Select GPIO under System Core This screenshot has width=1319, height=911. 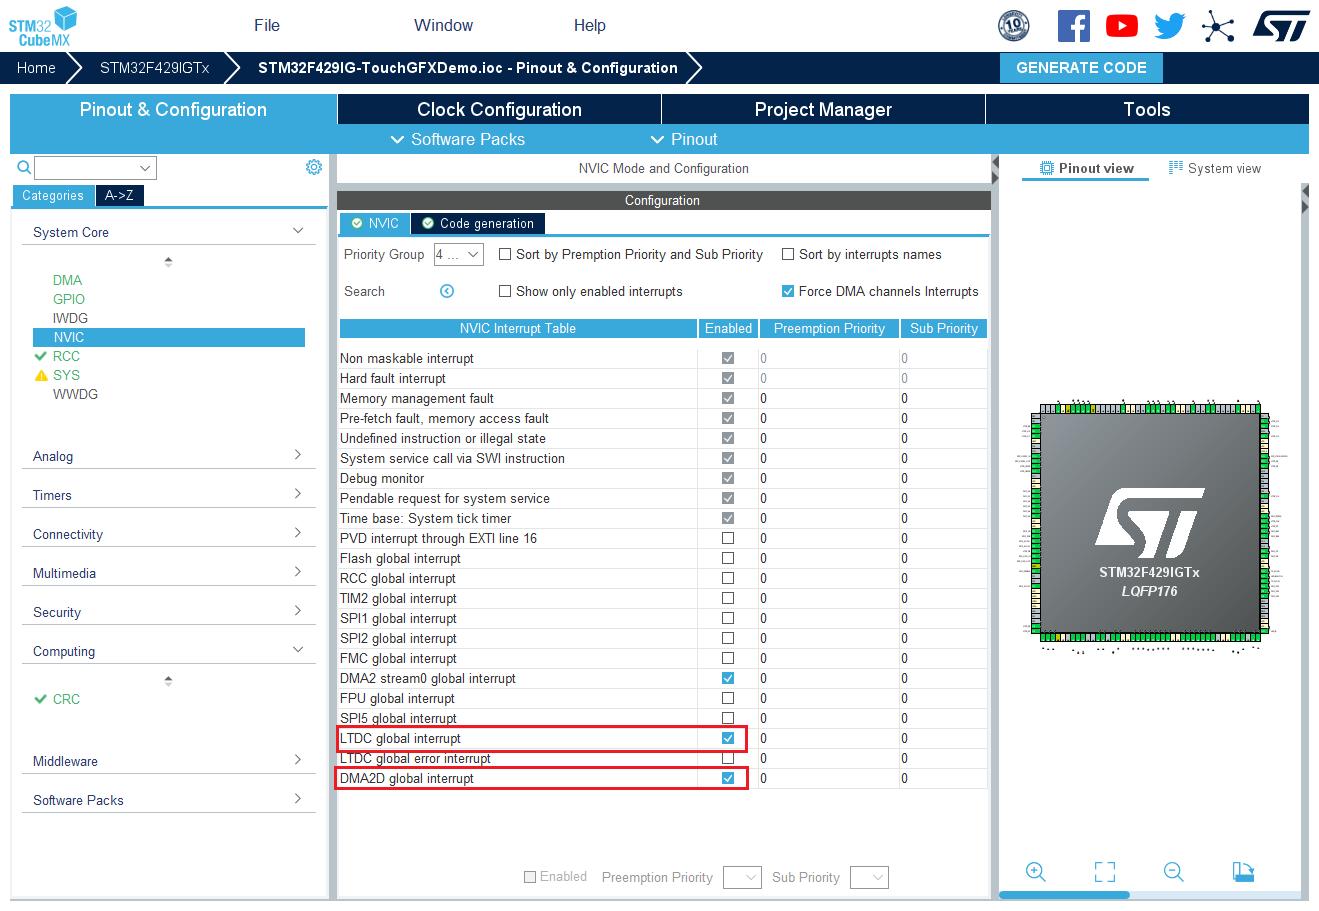pos(69,299)
